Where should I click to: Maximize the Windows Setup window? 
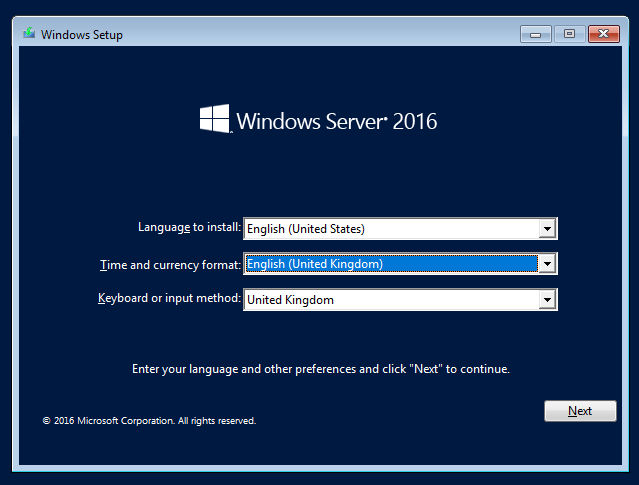click(x=569, y=34)
